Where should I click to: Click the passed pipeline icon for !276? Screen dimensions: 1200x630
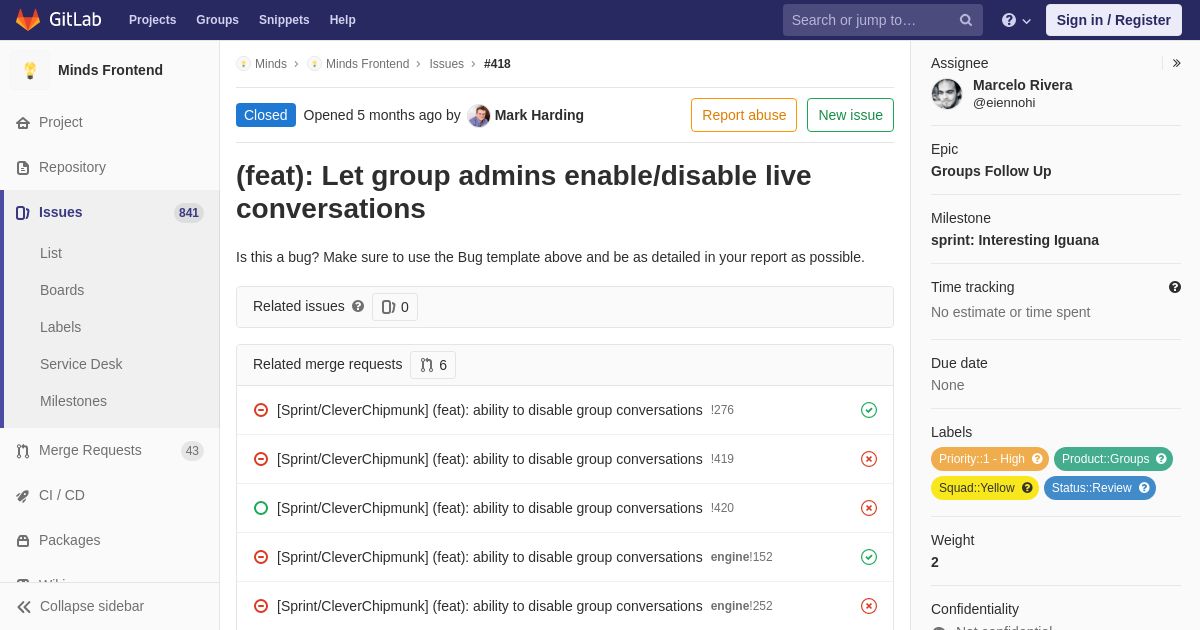[869, 410]
